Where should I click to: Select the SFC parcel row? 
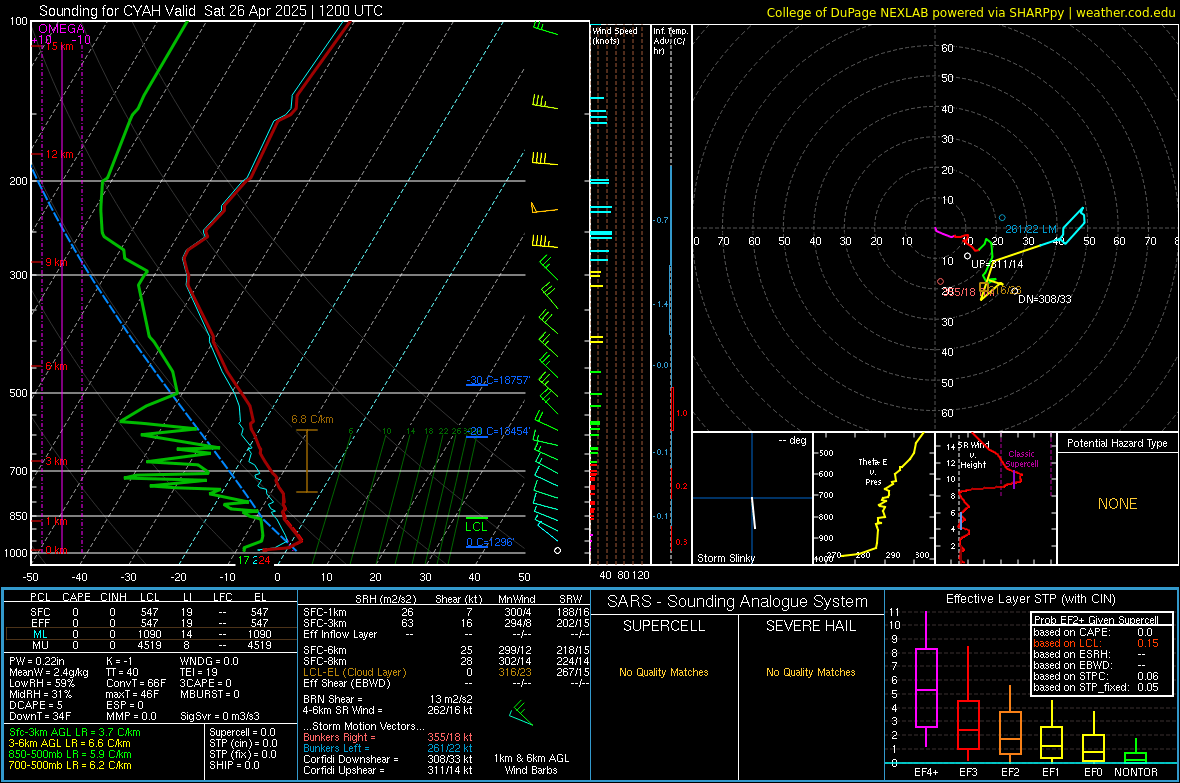151,612
